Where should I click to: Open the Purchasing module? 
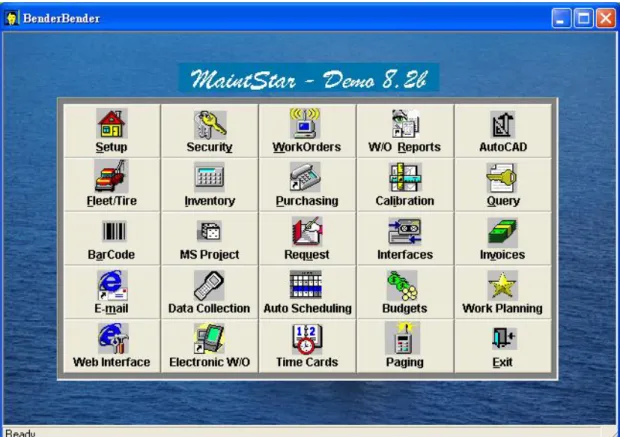307,185
